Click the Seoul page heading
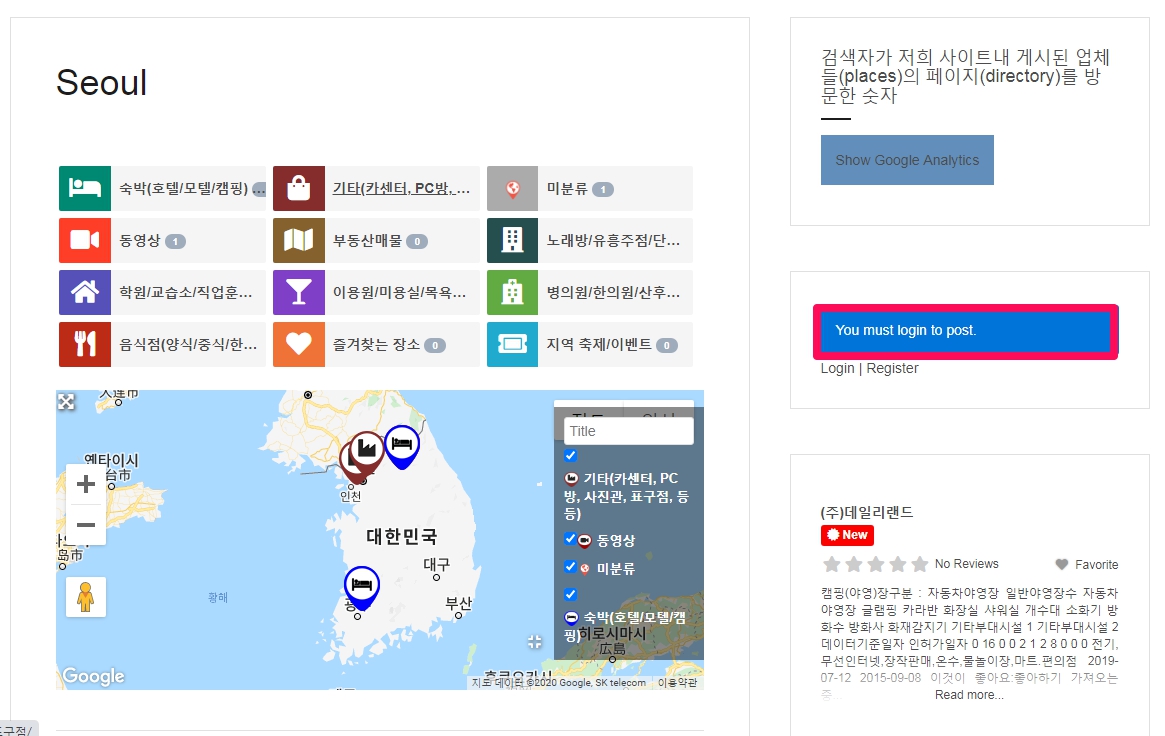This screenshot has width=1165, height=736. (102, 82)
